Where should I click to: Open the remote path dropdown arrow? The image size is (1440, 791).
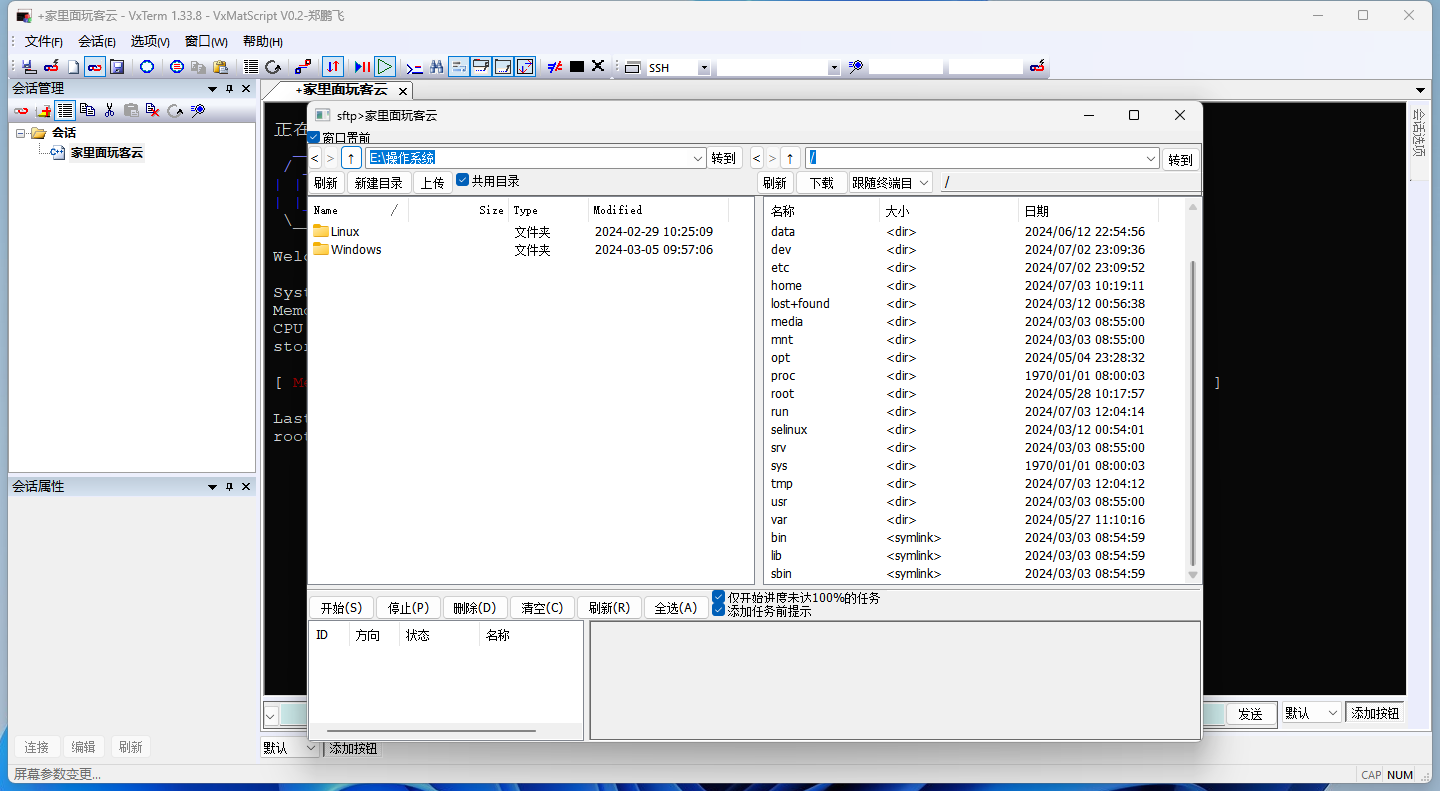coord(1151,158)
